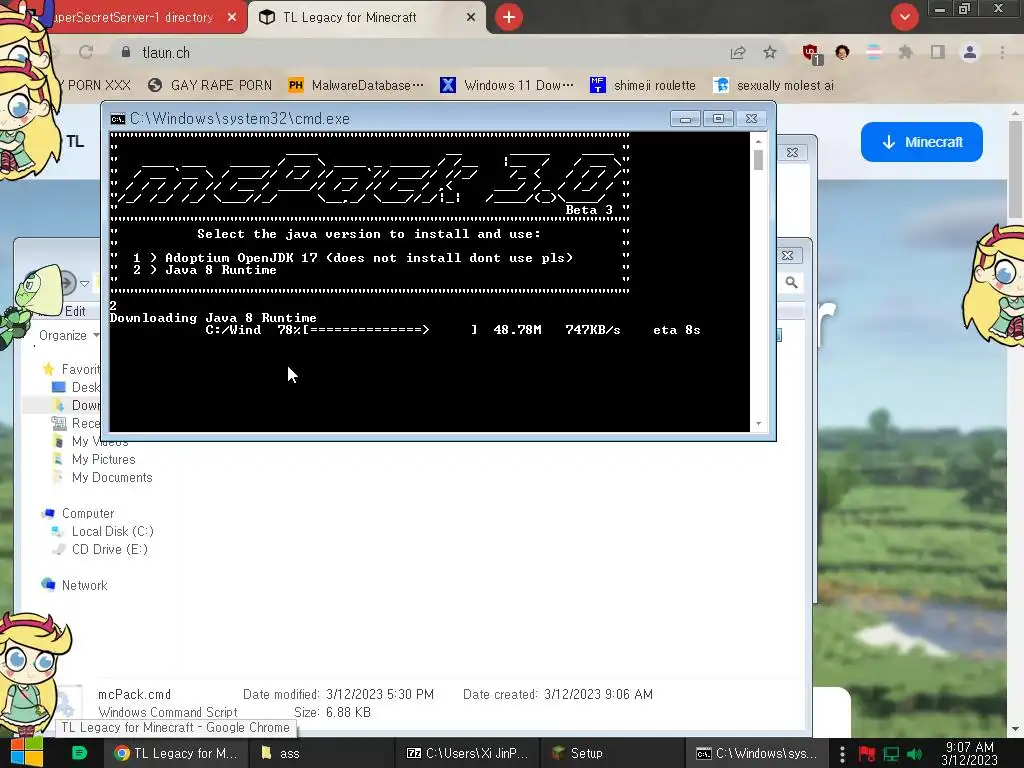
Task: Click the blue Minecraft download button
Action: point(921,142)
